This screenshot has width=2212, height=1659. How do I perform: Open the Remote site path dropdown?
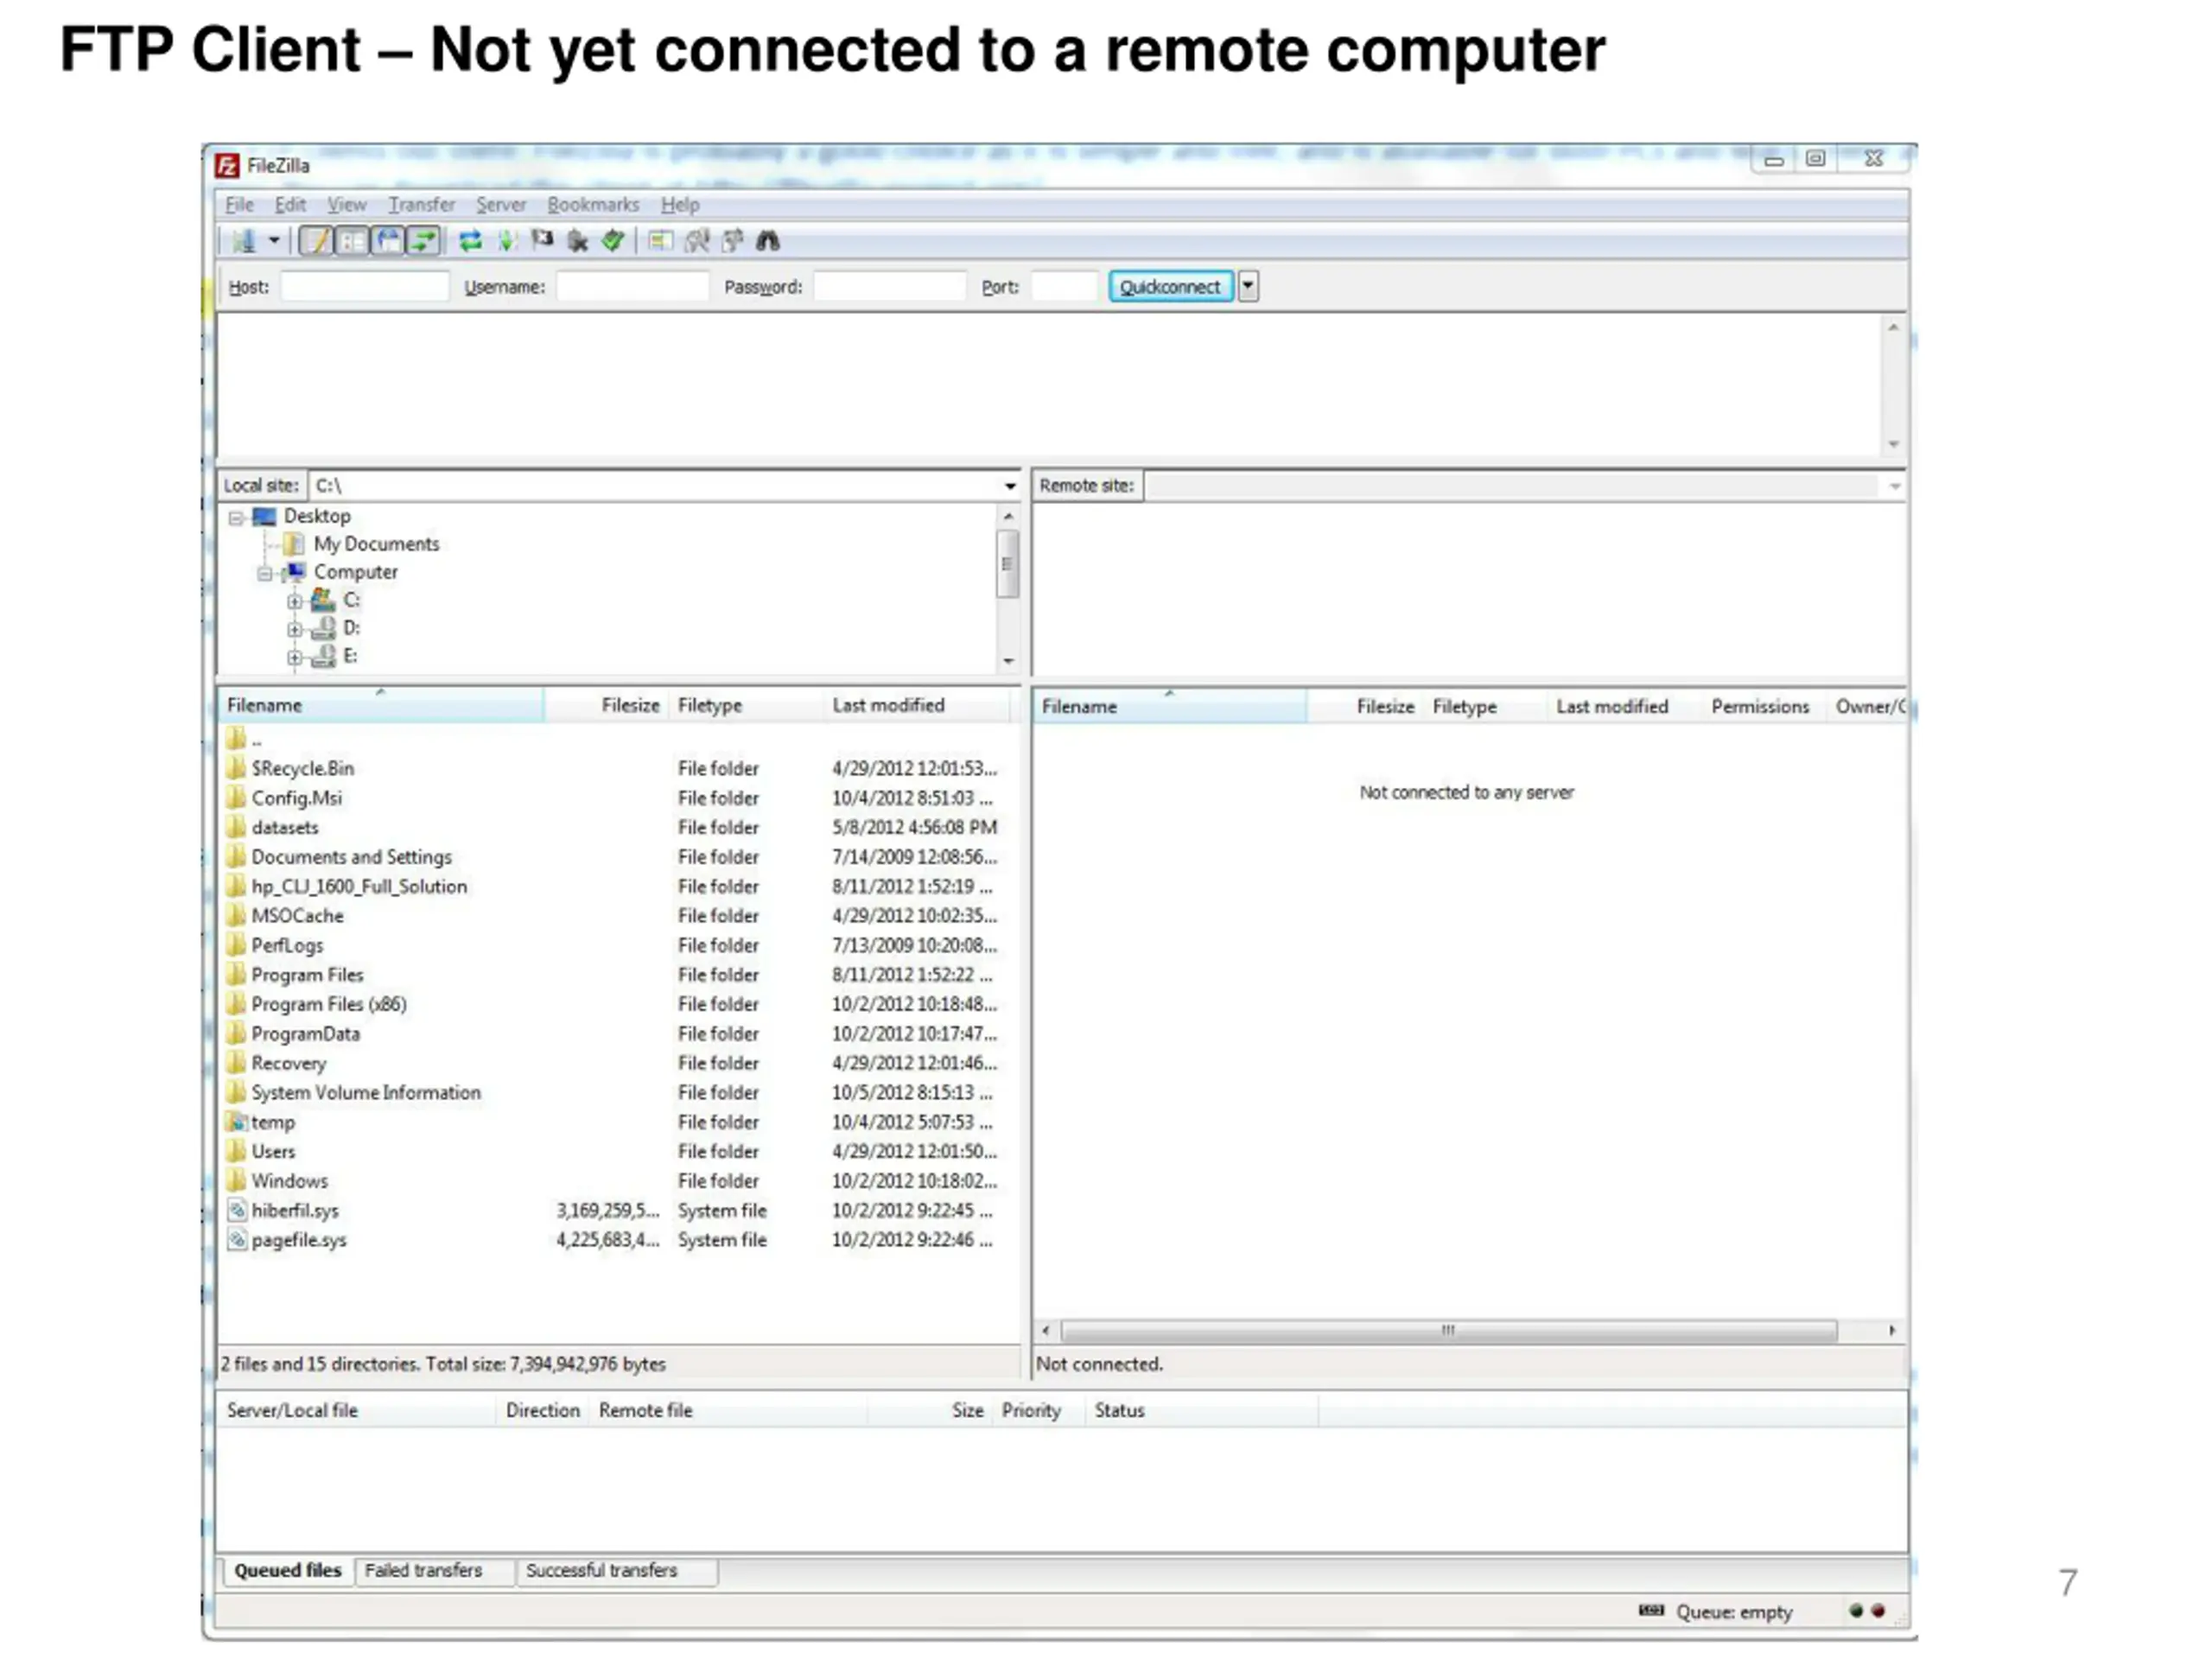1895,487
